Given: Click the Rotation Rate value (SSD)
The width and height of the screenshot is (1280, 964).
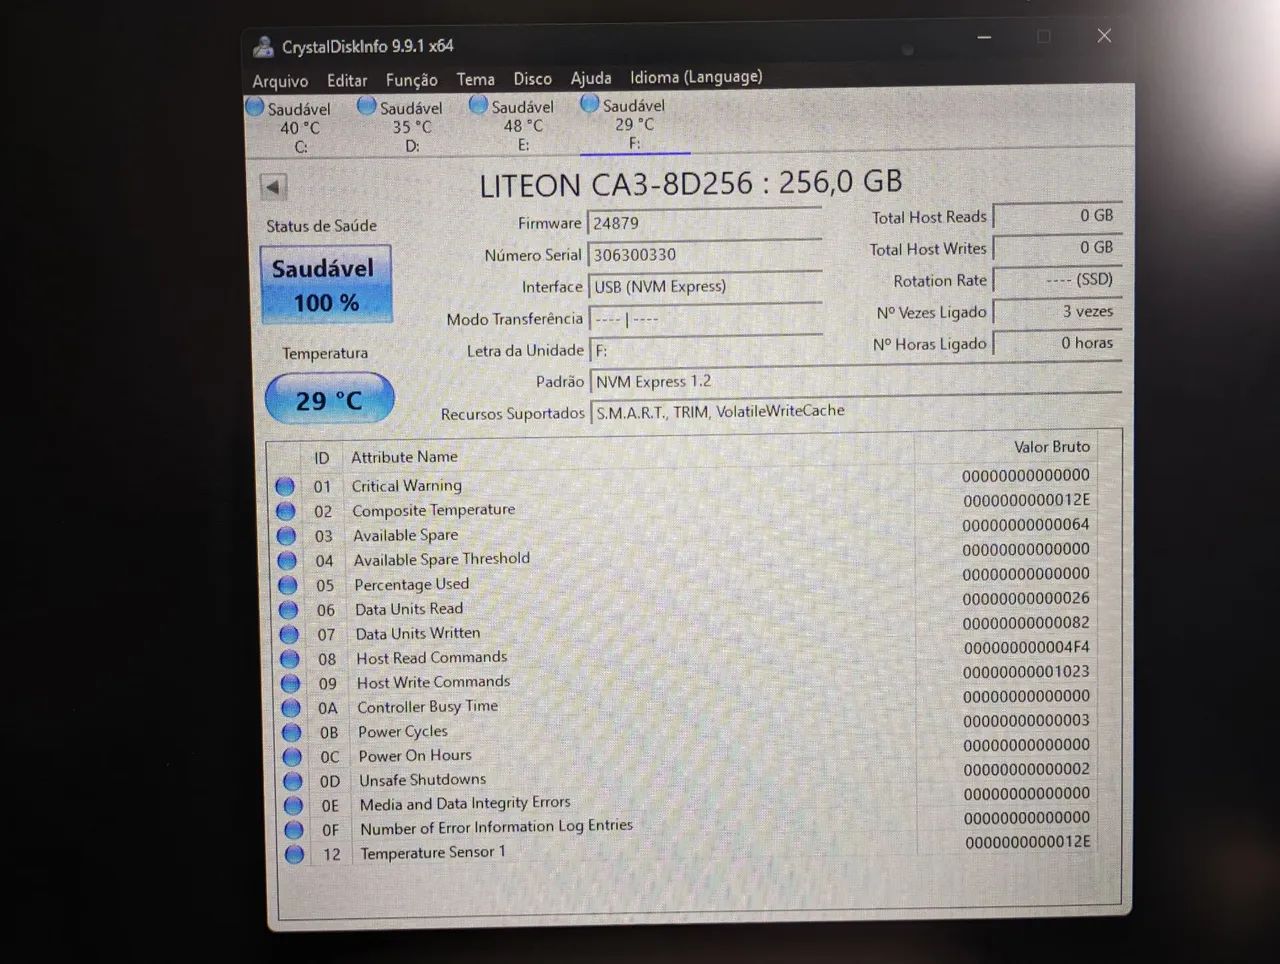Looking at the screenshot, I should coord(1056,280).
